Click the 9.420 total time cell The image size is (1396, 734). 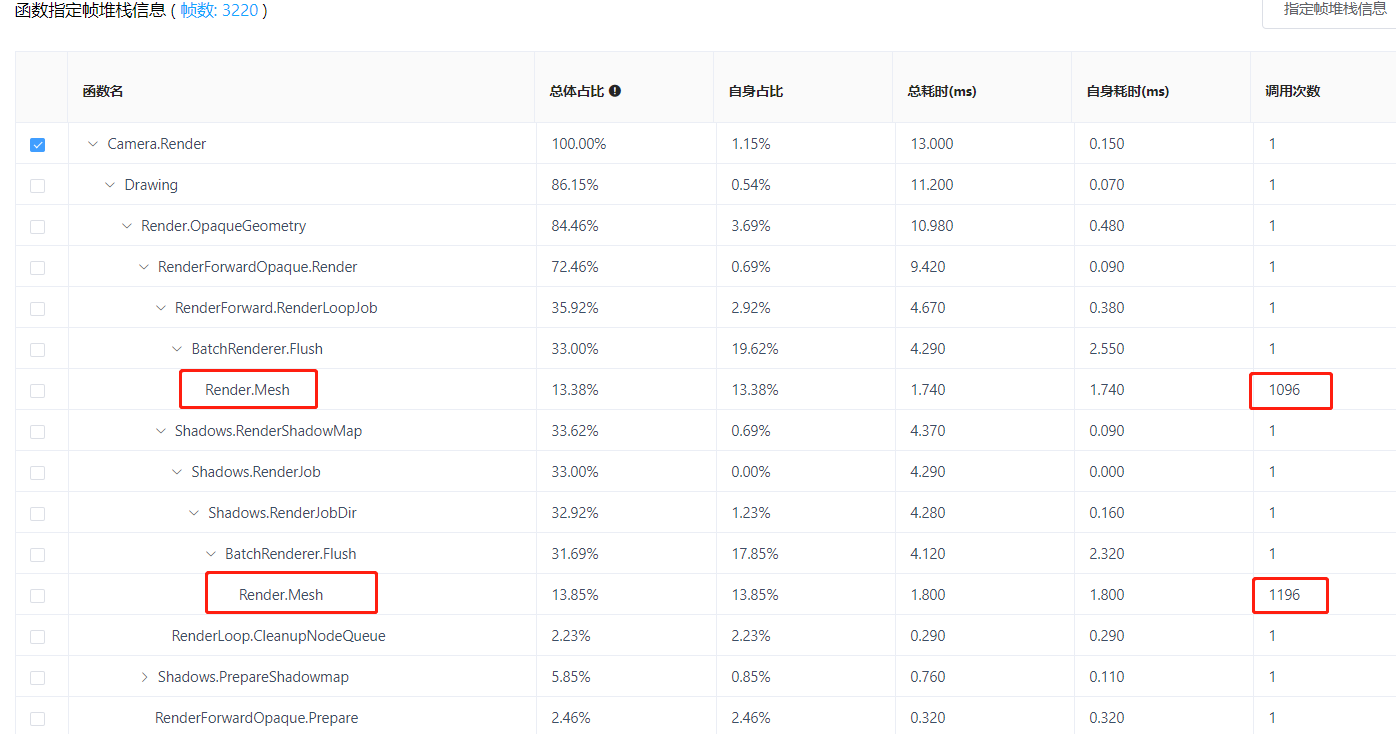928,267
